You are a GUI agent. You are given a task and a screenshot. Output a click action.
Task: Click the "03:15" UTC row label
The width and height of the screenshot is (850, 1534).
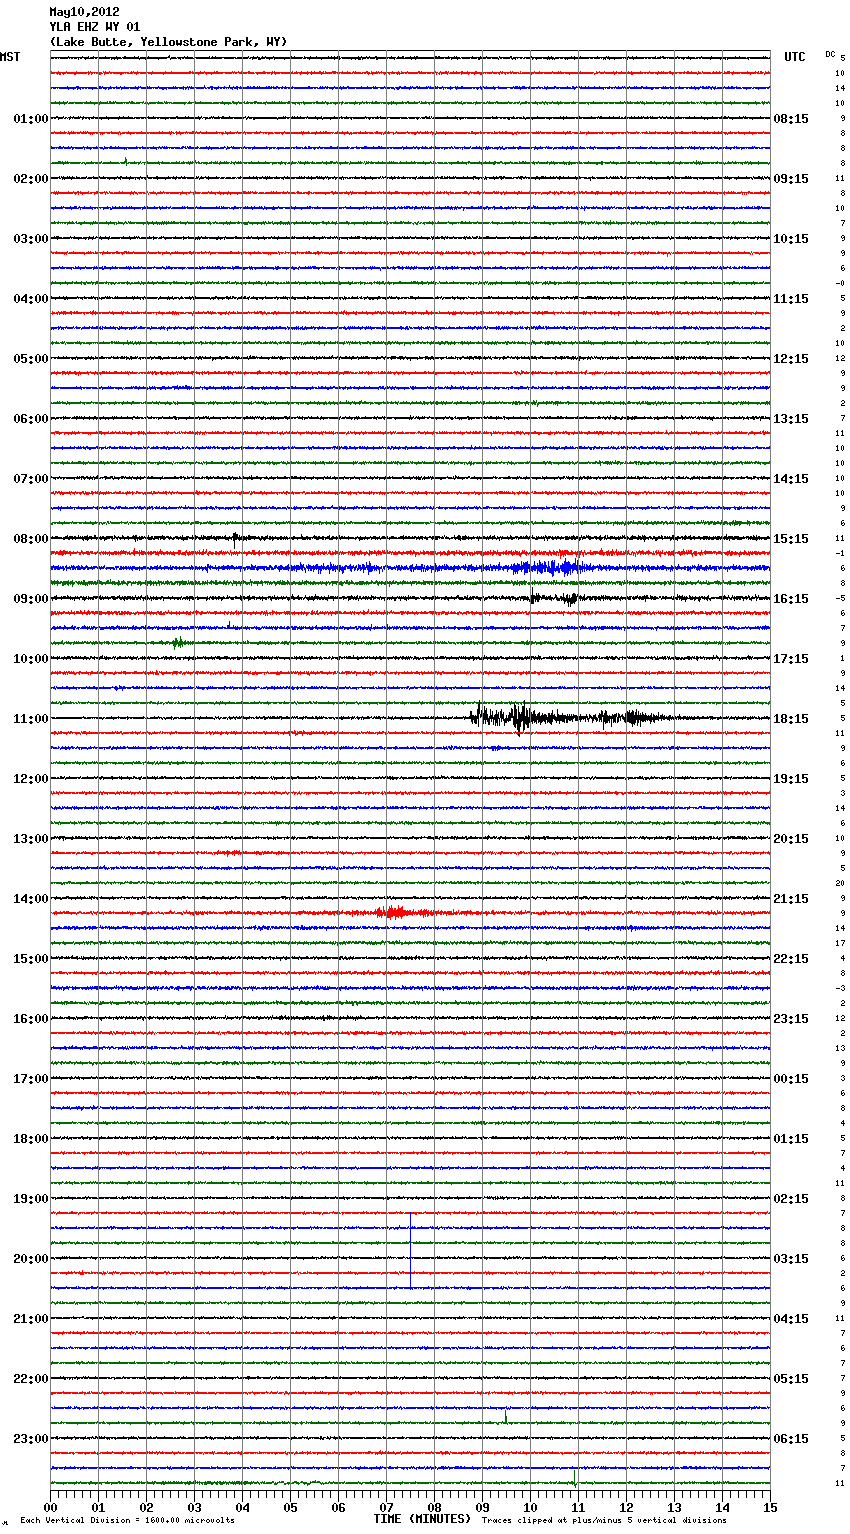coord(791,1259)
